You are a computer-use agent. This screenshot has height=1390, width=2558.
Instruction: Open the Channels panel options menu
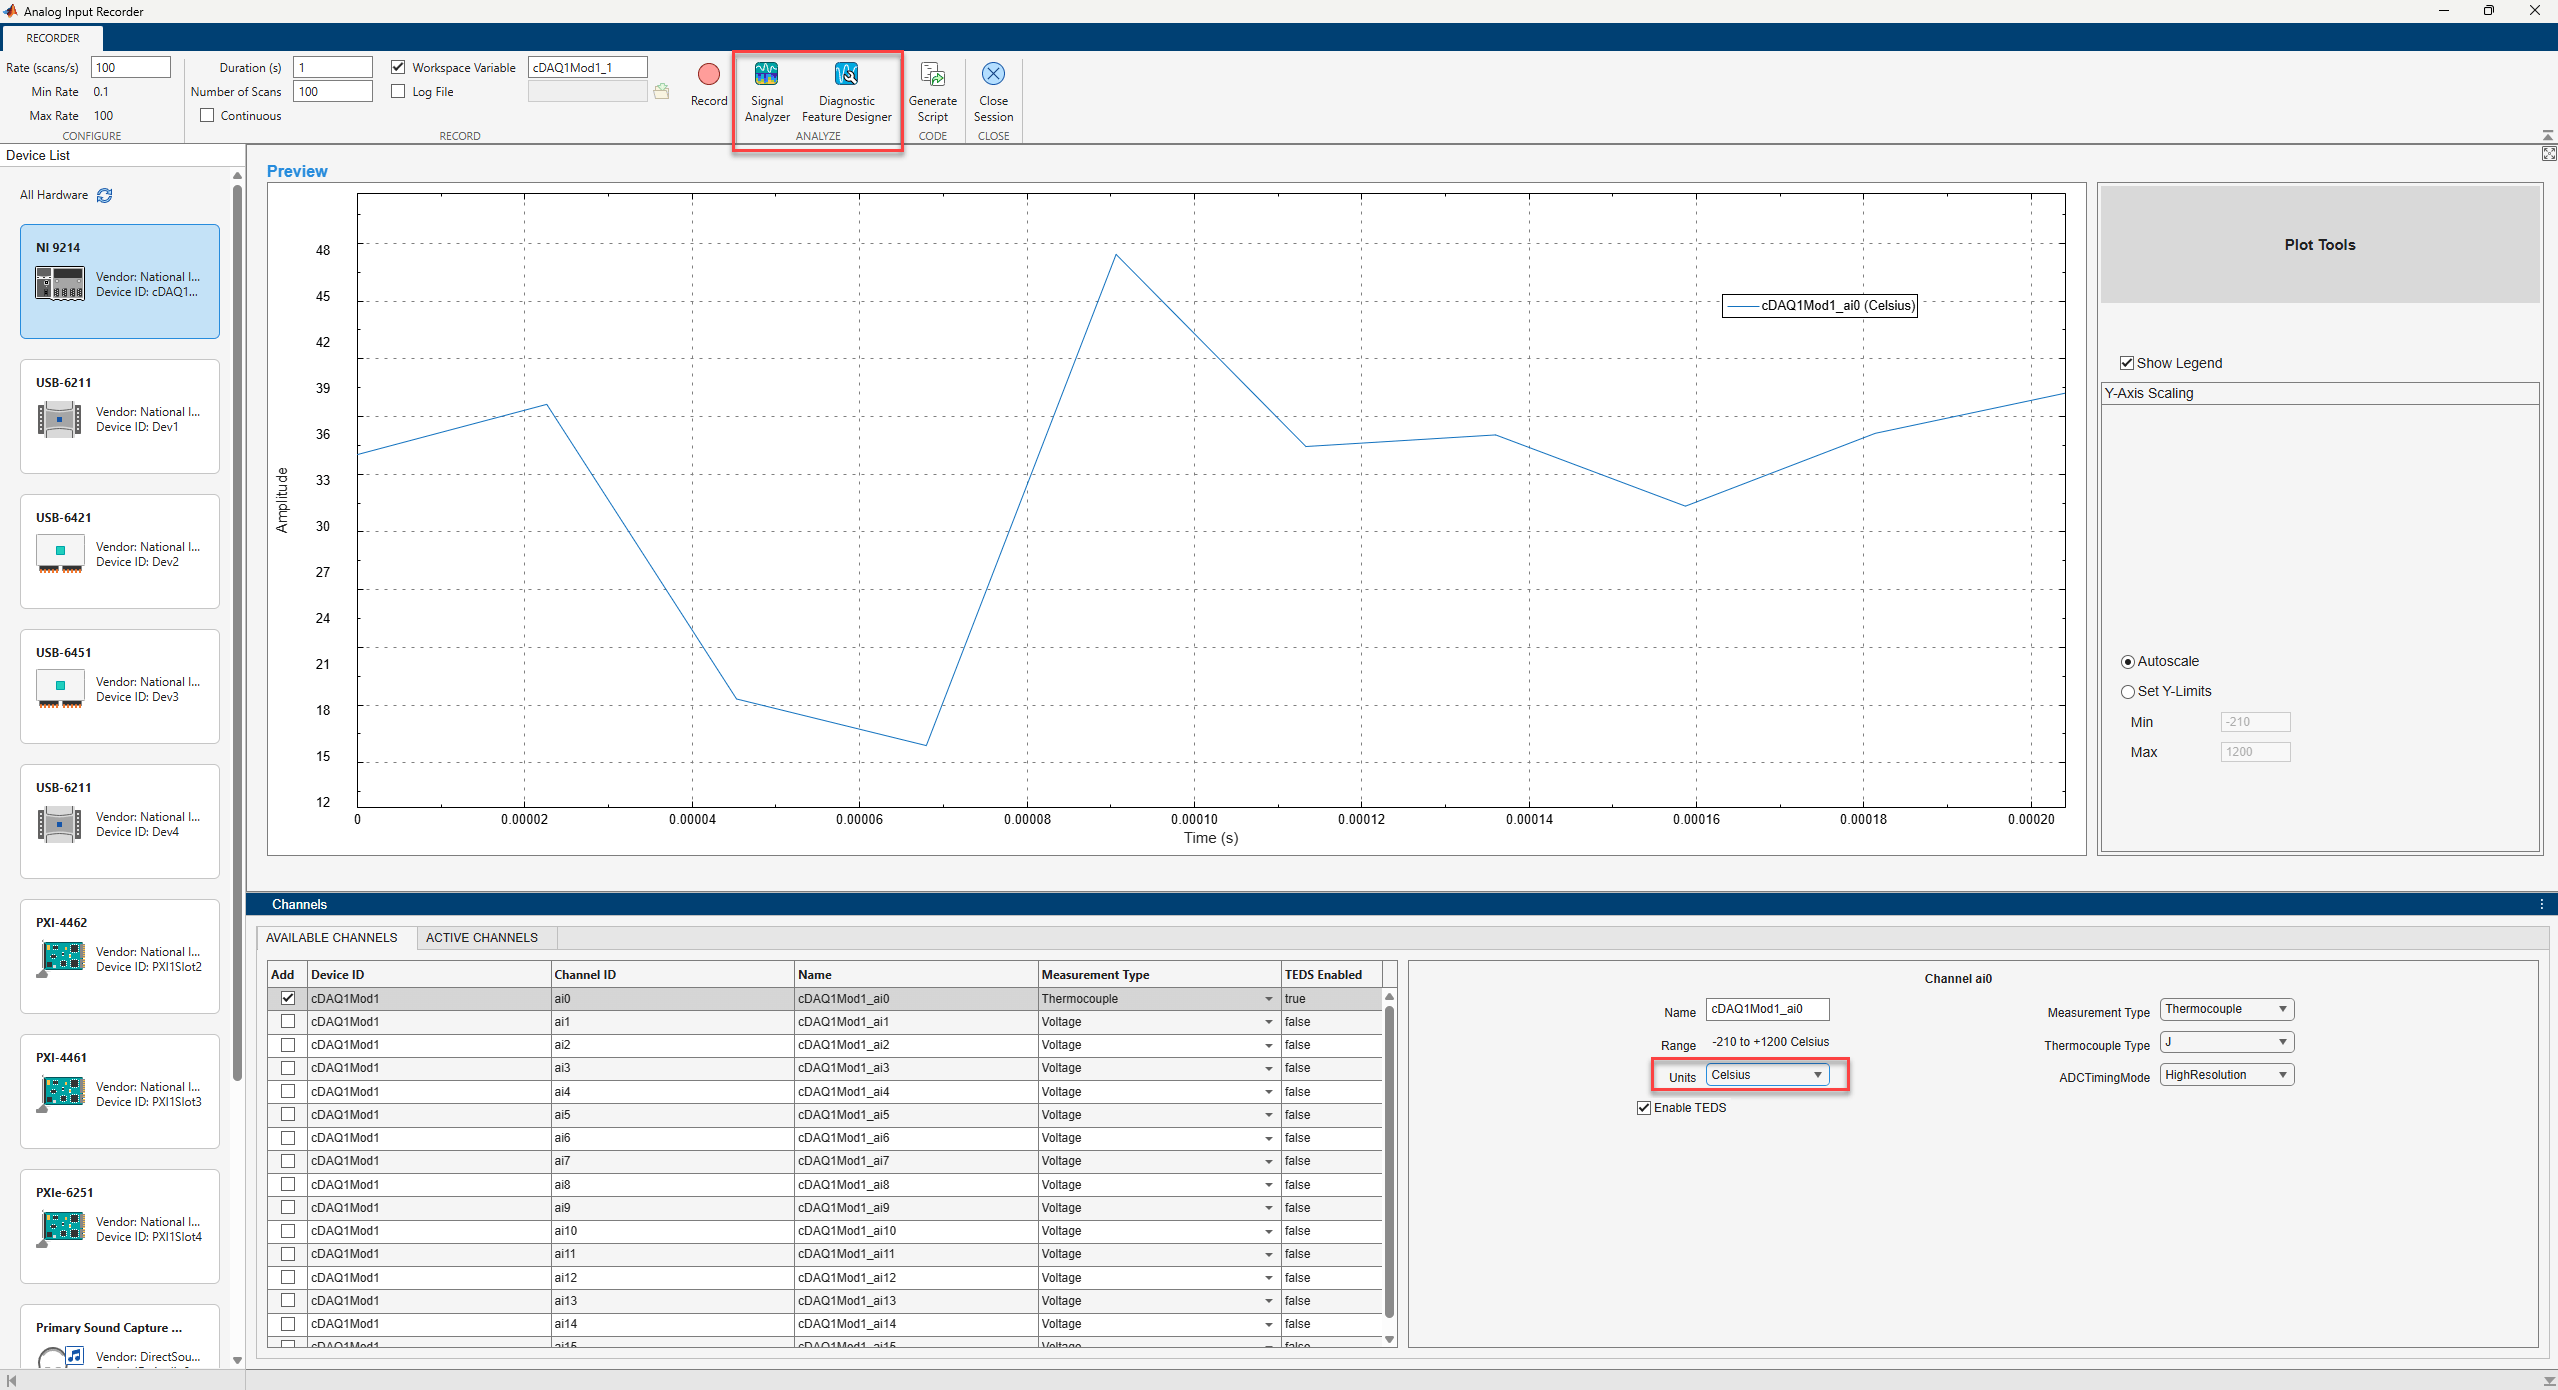pyautogui.click(x=2541, y=904)
